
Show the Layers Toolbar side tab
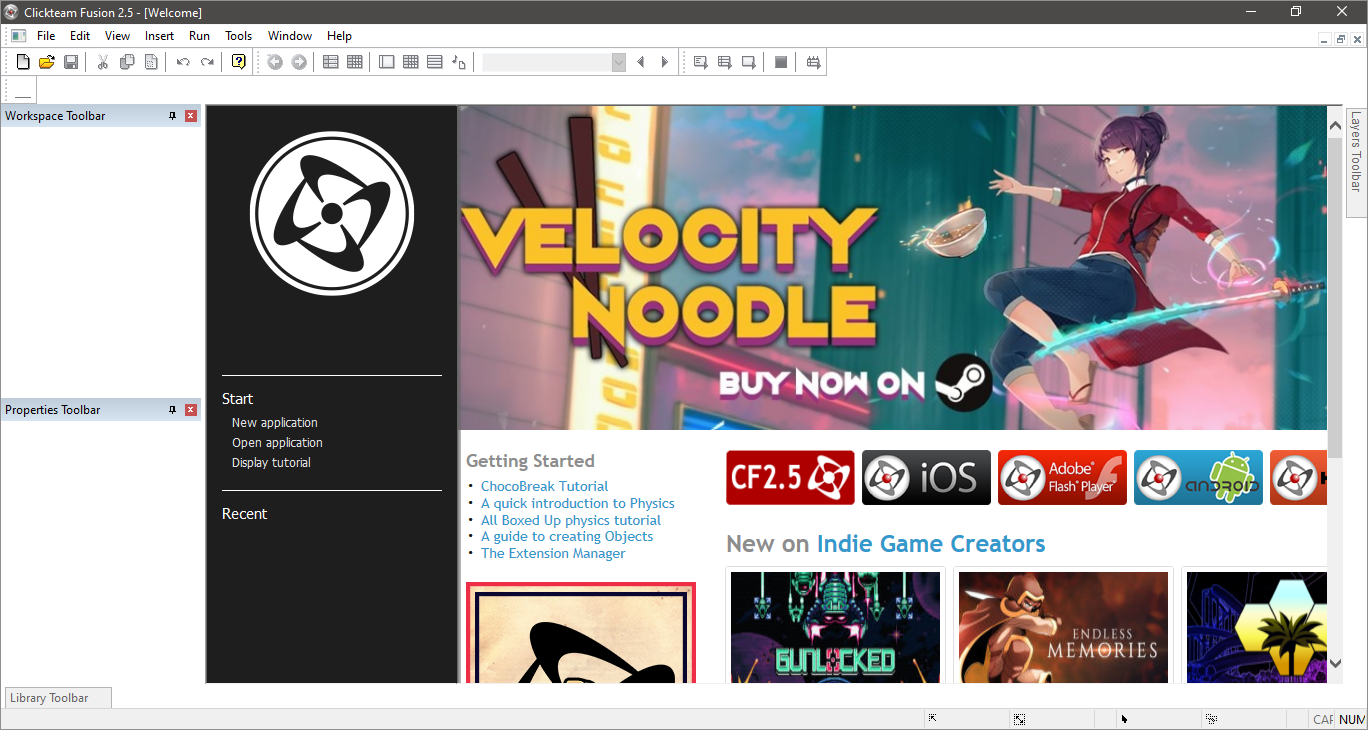coord(1356,162)
